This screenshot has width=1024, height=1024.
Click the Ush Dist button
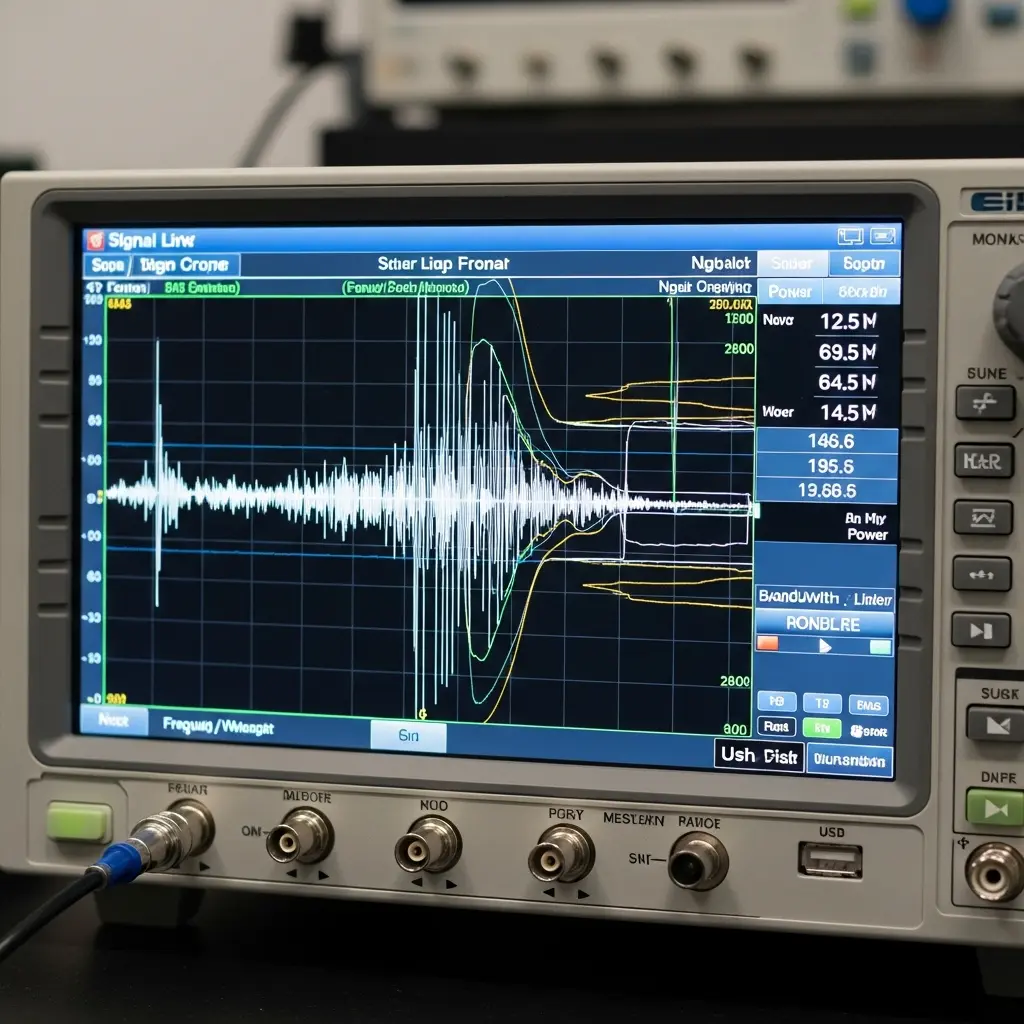[760, 756]
